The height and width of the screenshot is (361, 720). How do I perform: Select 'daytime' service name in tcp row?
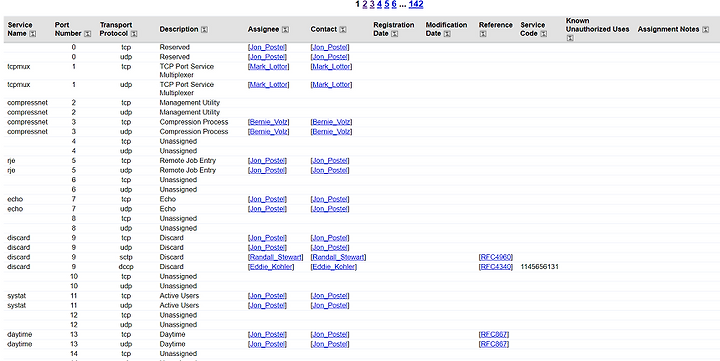20,334
